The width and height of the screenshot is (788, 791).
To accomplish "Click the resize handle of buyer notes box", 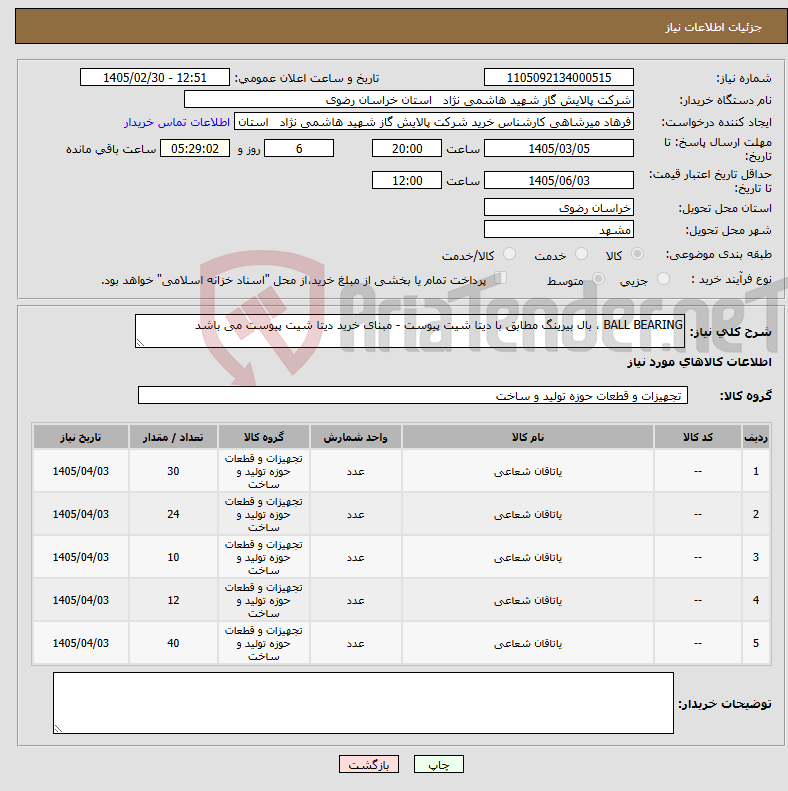I will pos(58,728).
